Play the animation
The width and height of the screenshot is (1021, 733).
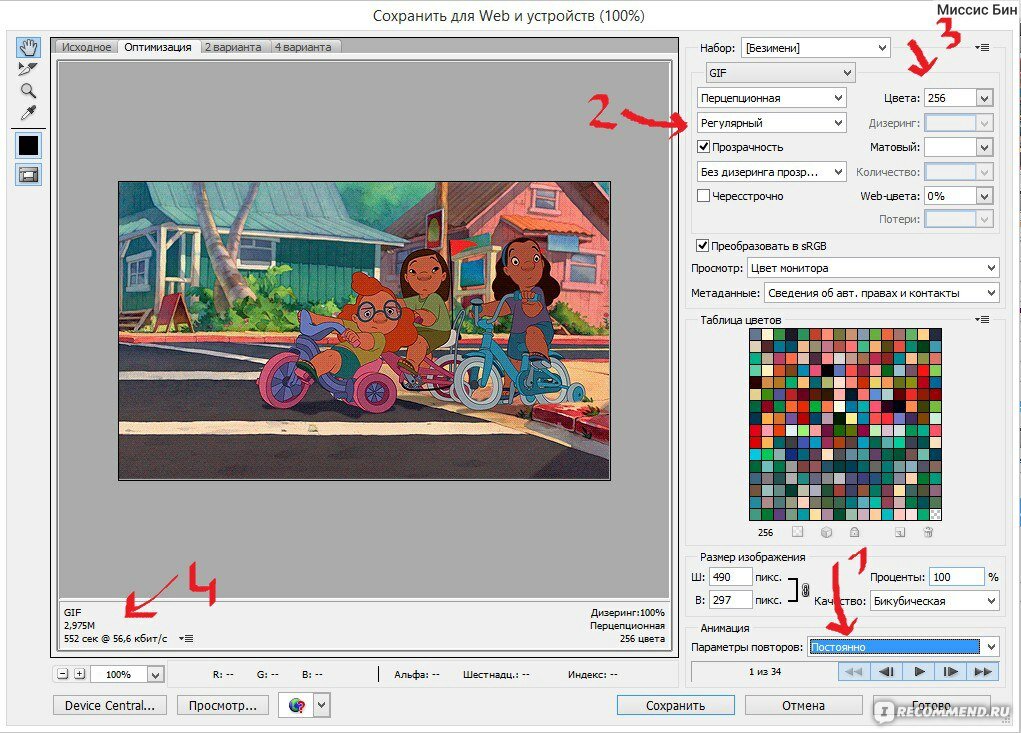(919, 671)
